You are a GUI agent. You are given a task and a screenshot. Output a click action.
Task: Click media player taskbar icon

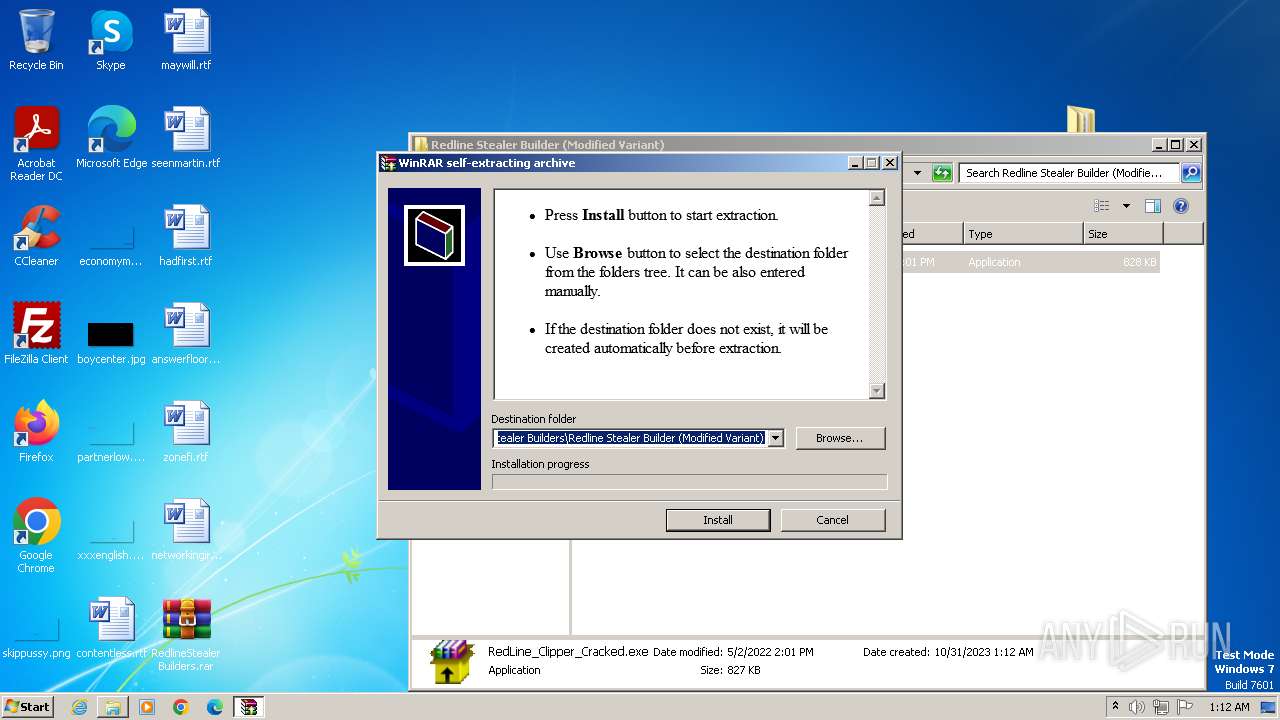click(147, 707)
